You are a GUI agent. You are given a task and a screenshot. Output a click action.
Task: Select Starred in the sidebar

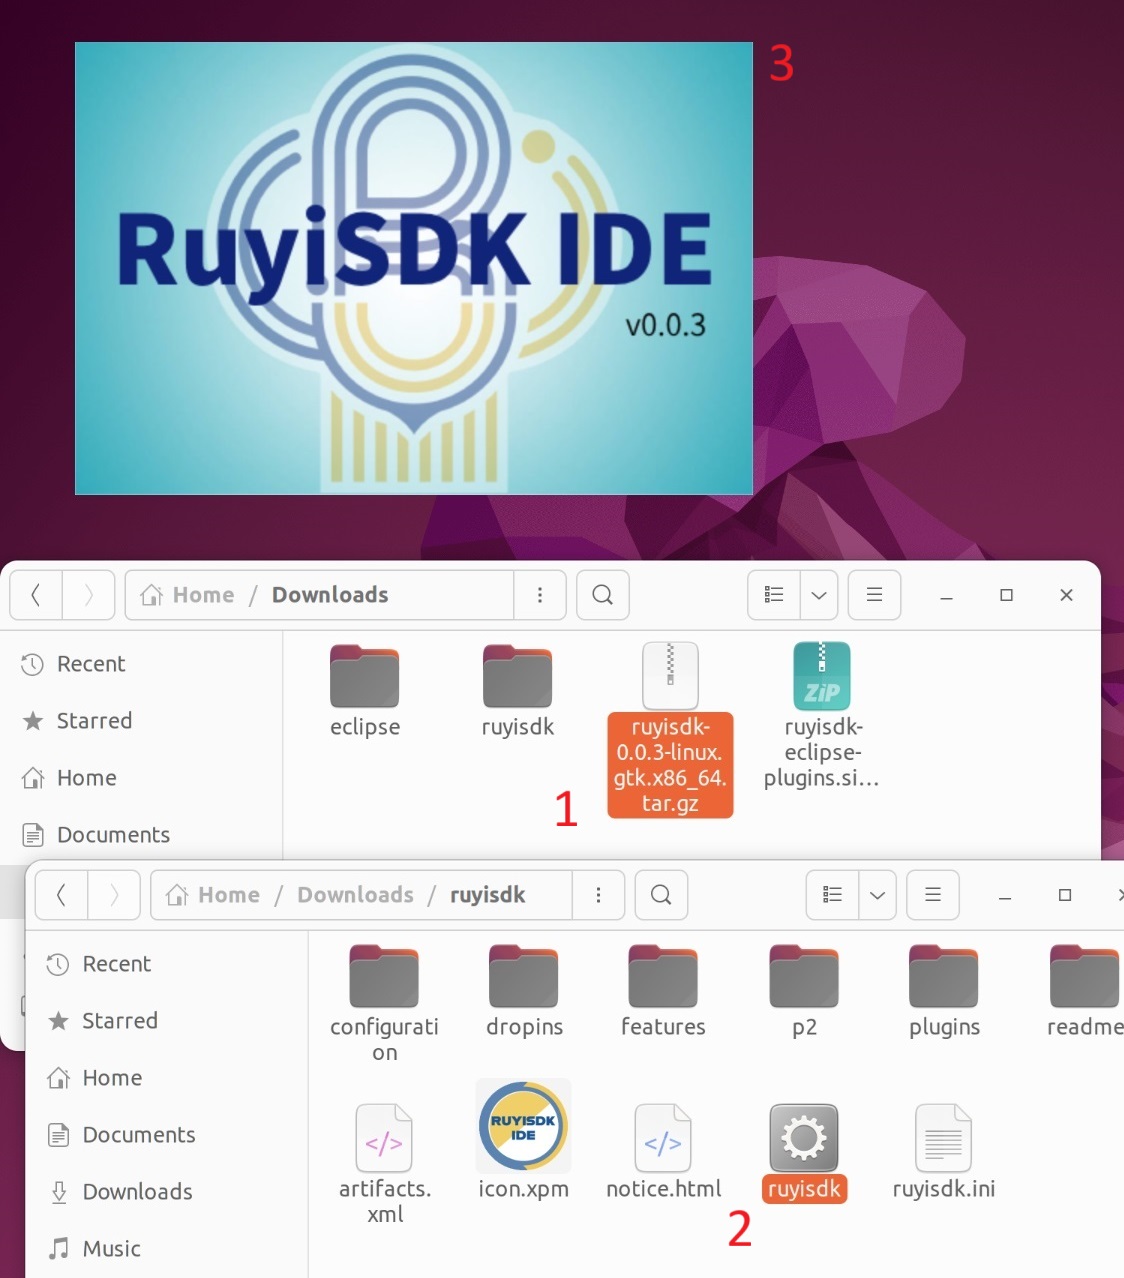[x=95, y=721]
